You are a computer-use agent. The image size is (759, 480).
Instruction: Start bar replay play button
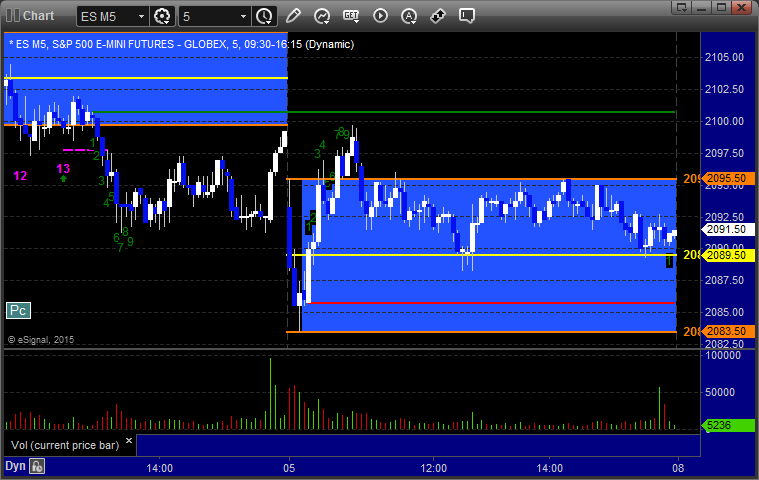pos(380,16)
